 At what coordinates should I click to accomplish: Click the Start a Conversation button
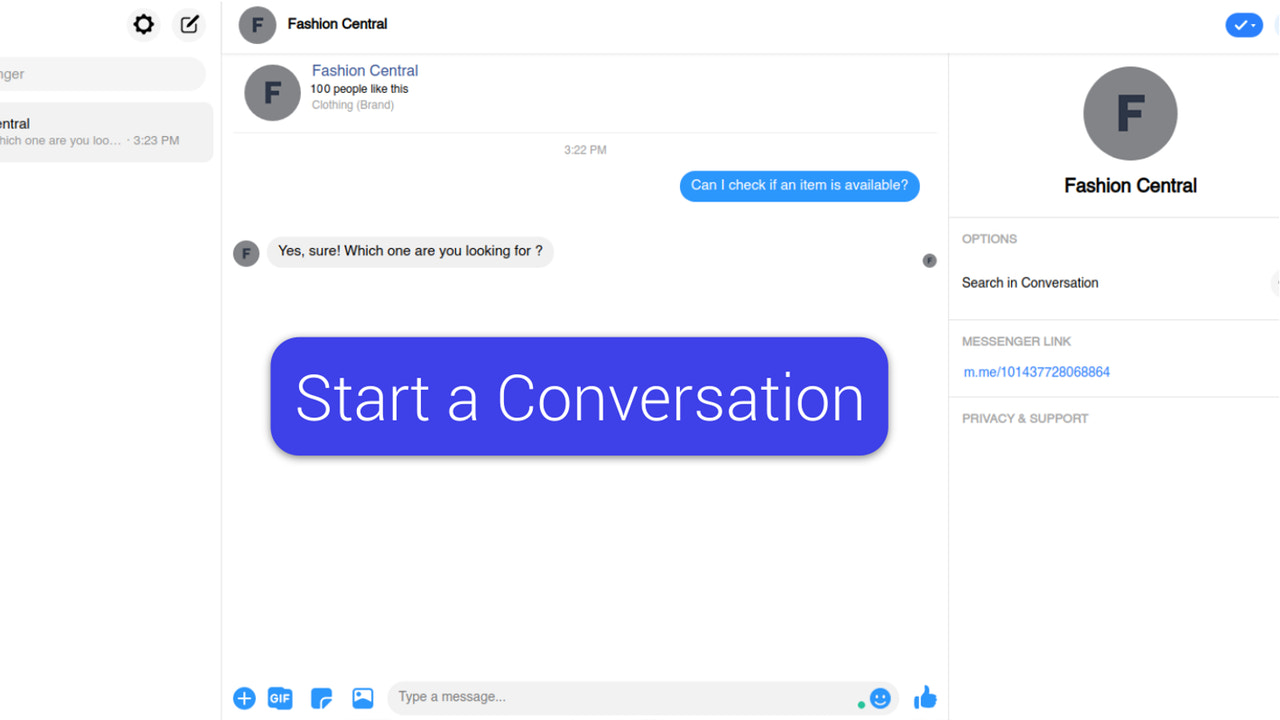pos(578,397)
